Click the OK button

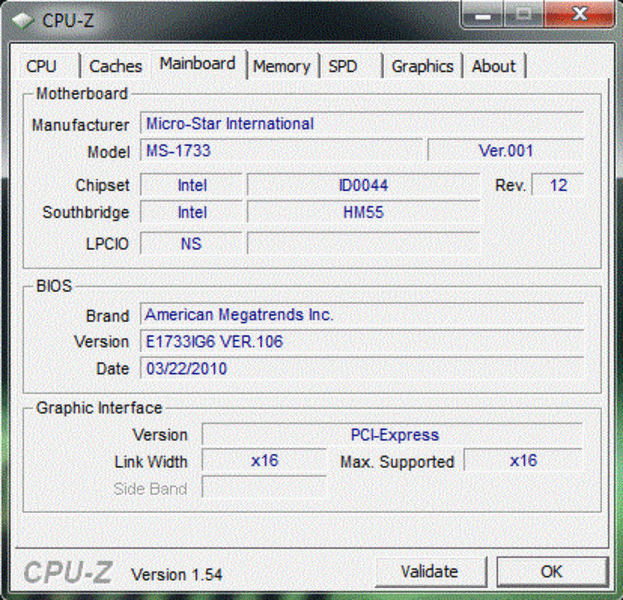pyautogui.click(x=552, y=572)
